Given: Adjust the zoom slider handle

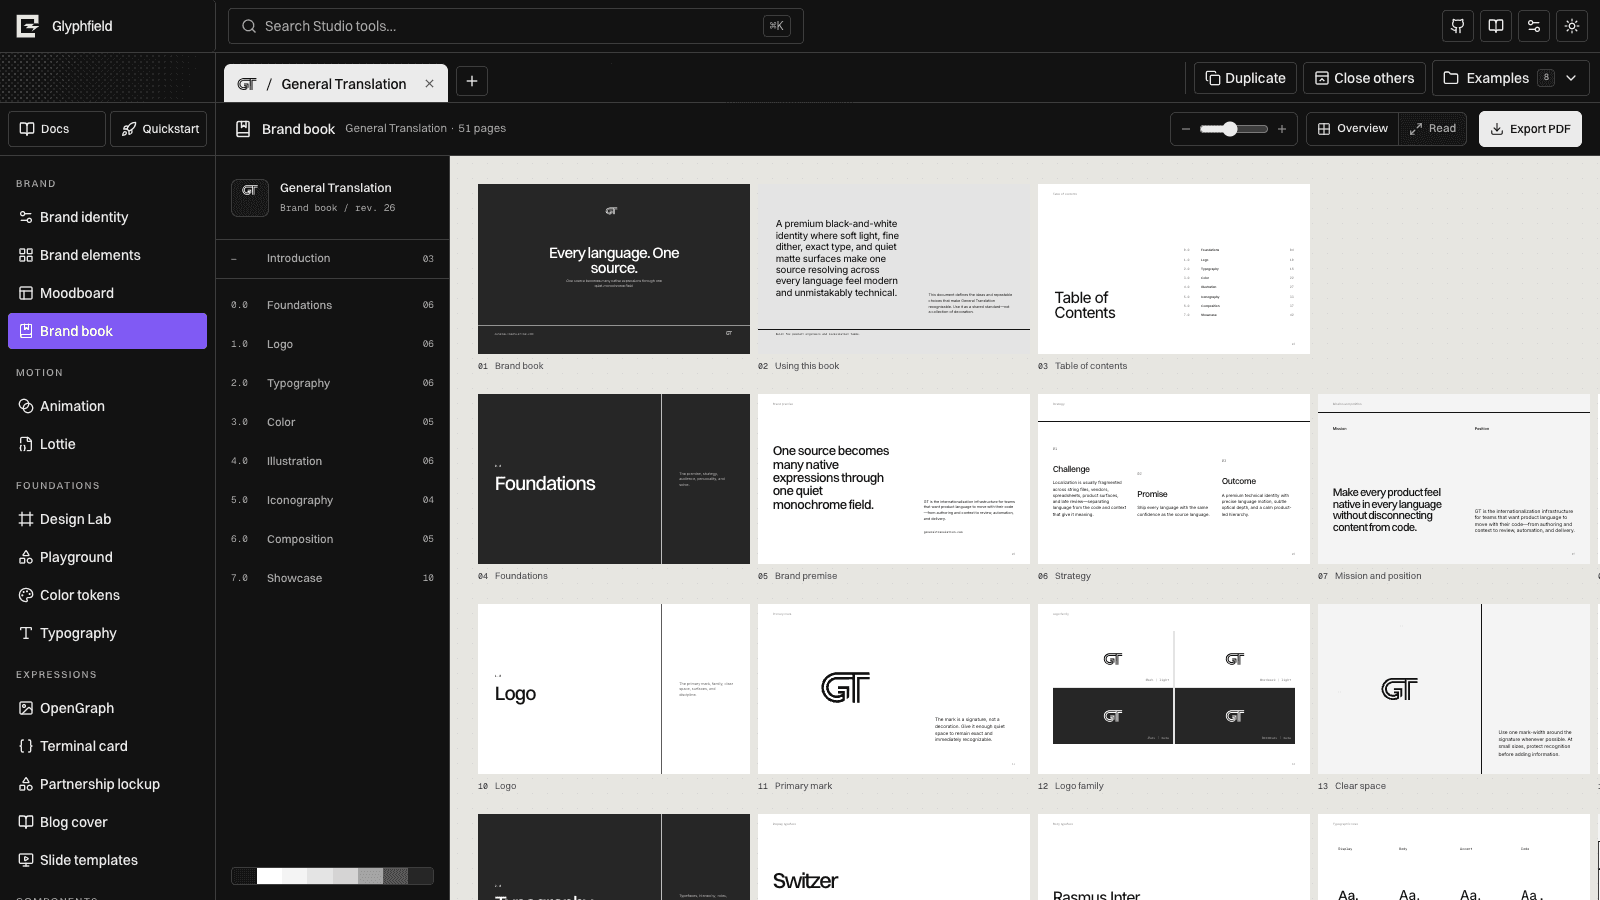Looking at the screenshot, I should [x=1230, y=129].
